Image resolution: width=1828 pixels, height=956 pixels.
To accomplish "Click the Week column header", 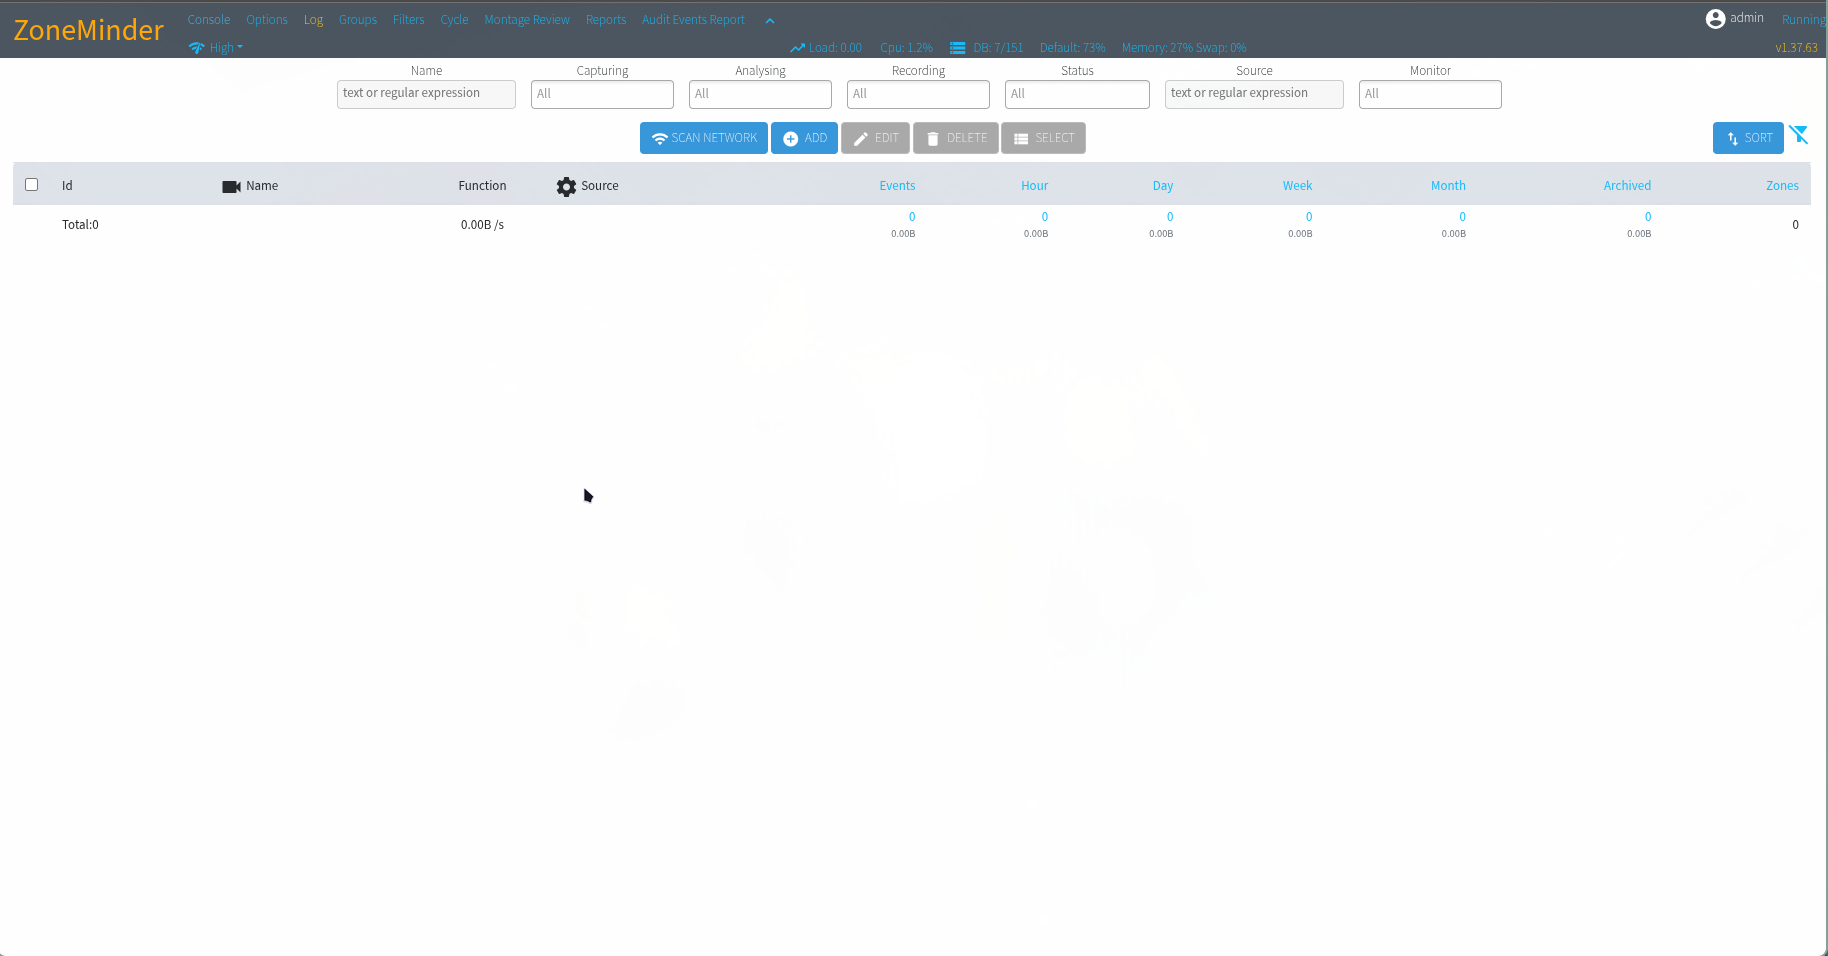I will tap(1297, 186).
